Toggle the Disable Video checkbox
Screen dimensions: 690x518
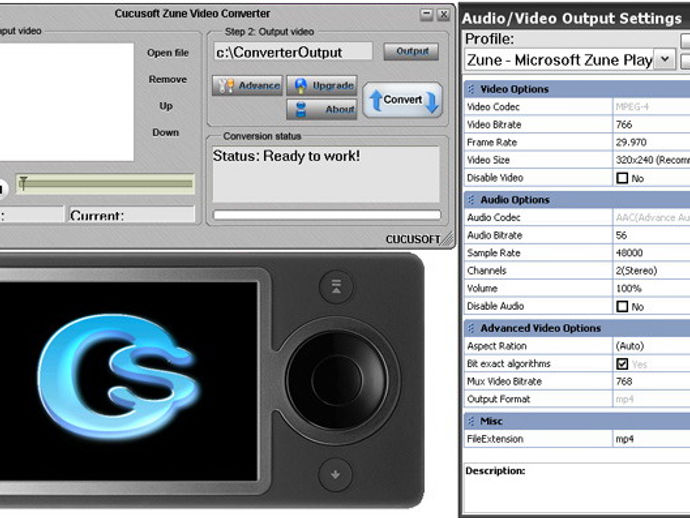click(622, 178)
